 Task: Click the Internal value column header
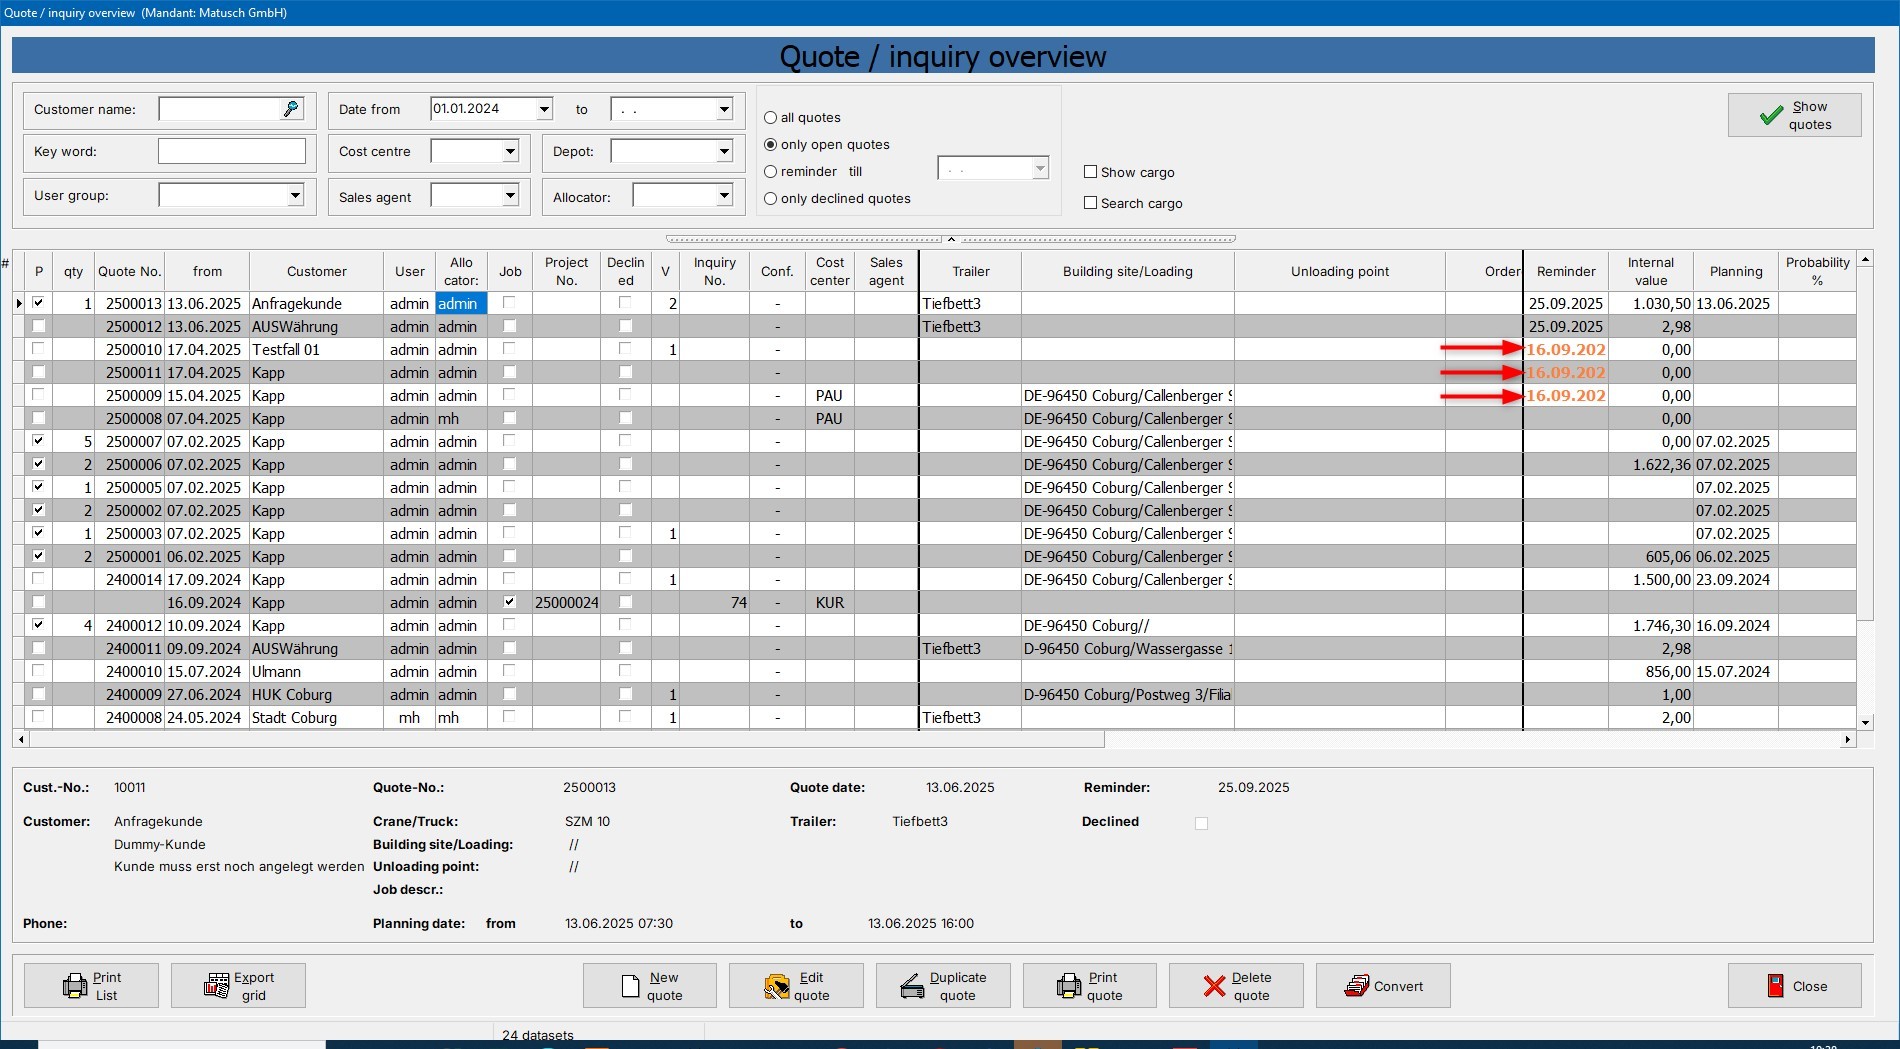pos(1650,271)
